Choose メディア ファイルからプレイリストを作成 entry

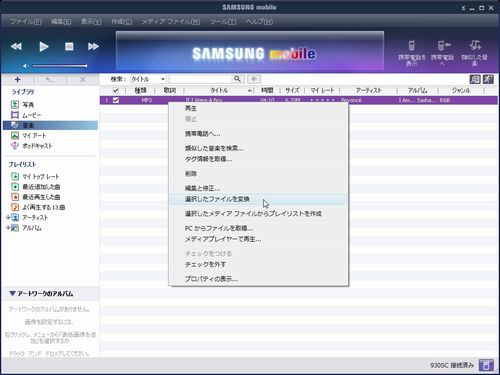258,213
